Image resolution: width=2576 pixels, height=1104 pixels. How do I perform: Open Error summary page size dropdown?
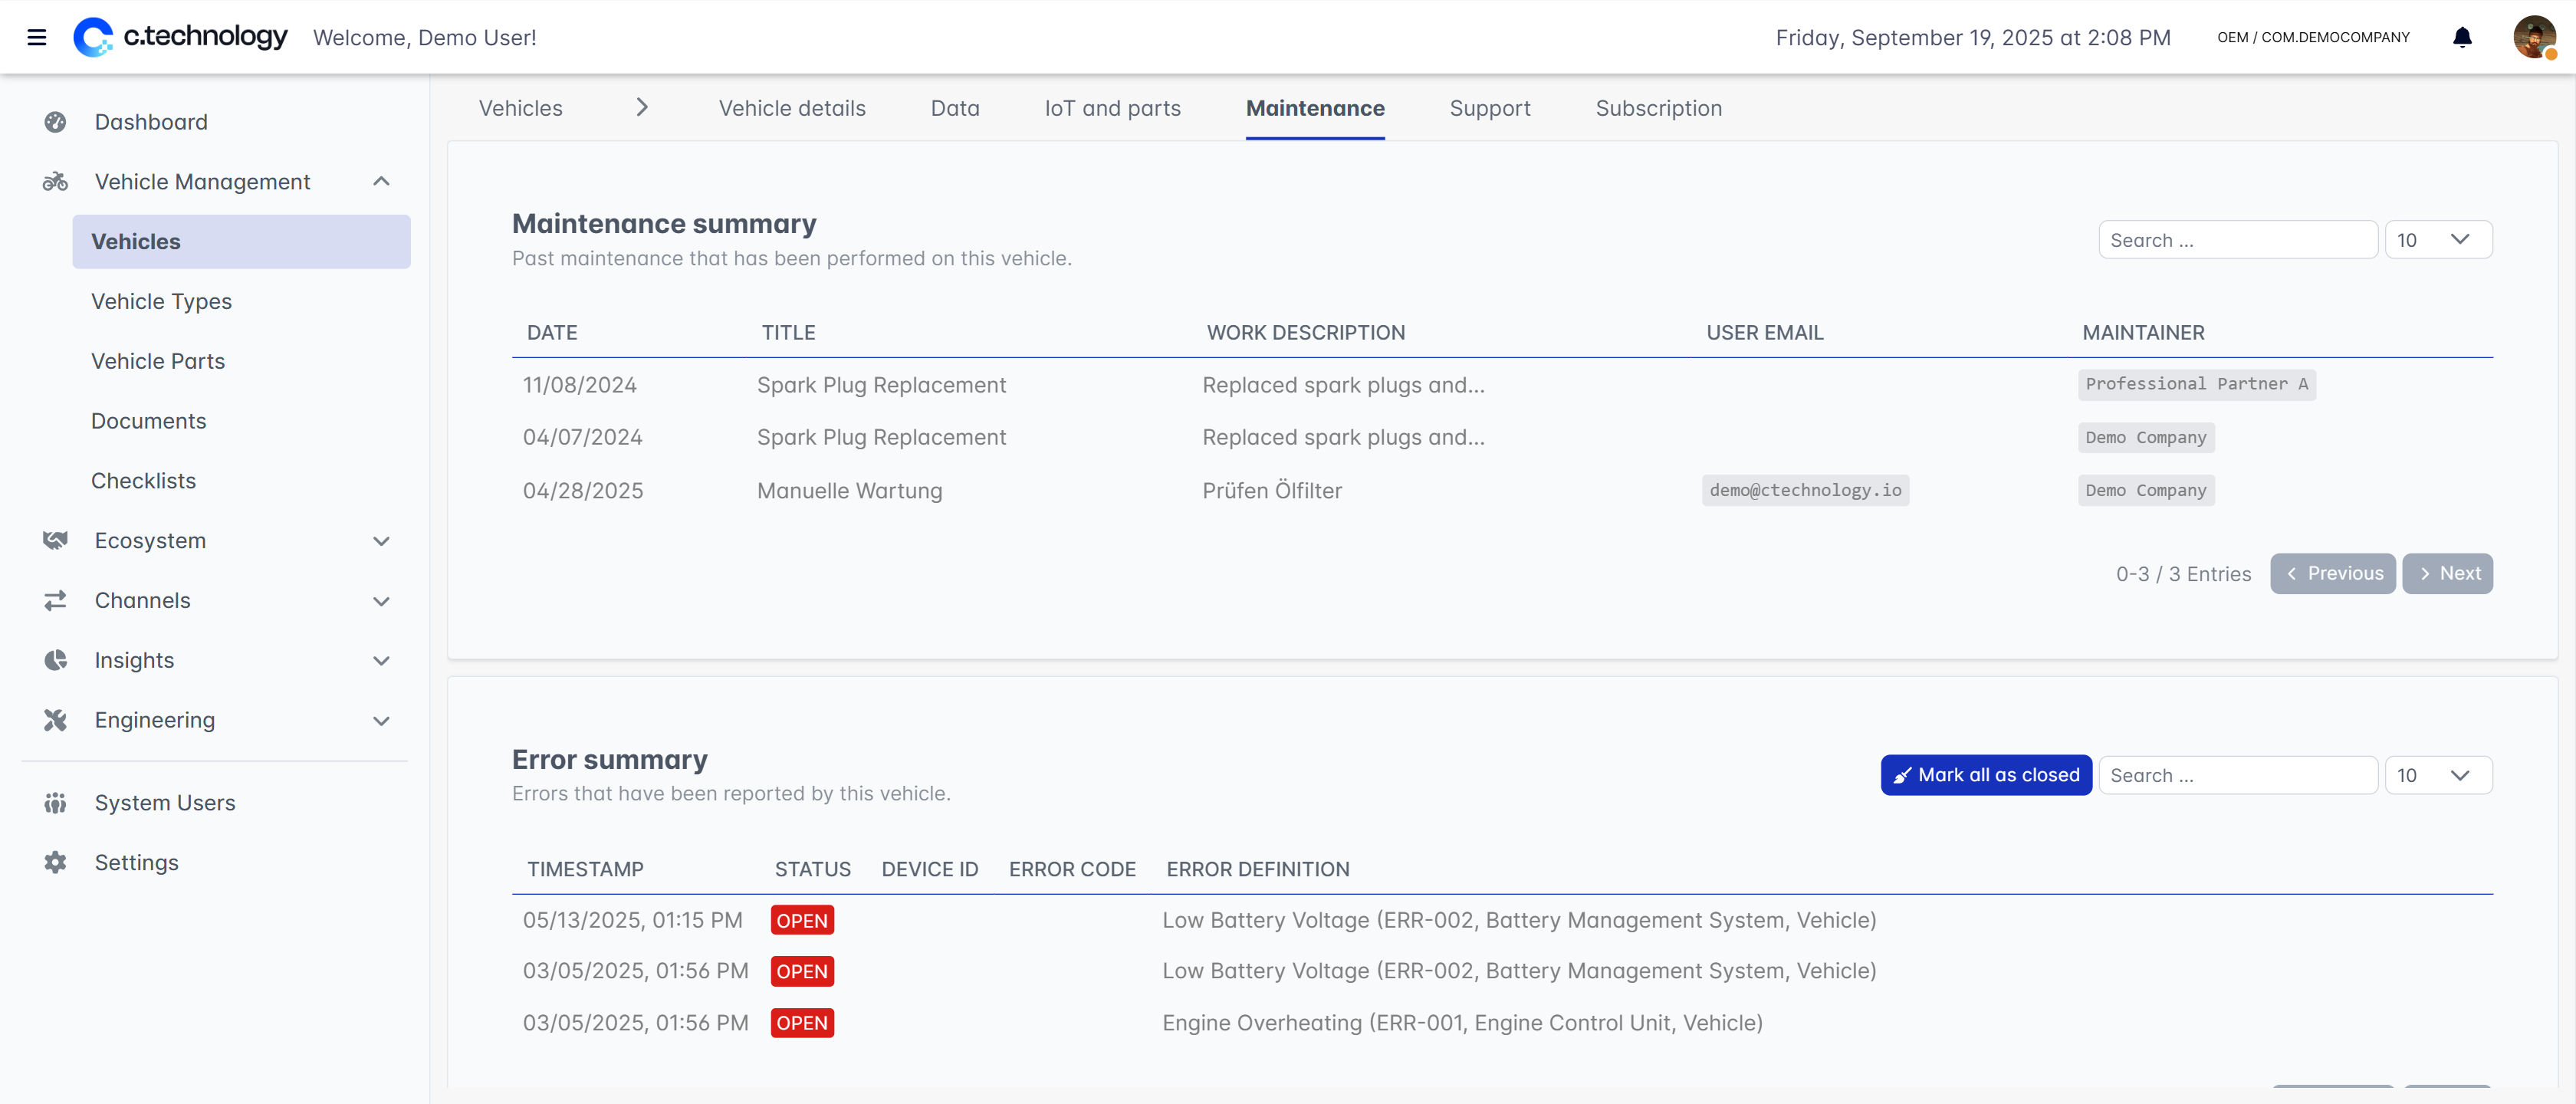click(x=2437, y=775)
